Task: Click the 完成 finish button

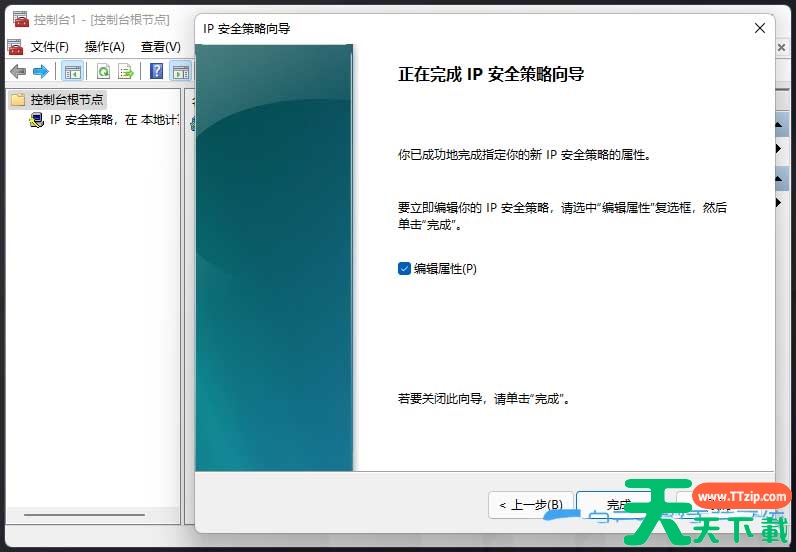Action: (618, 505)
